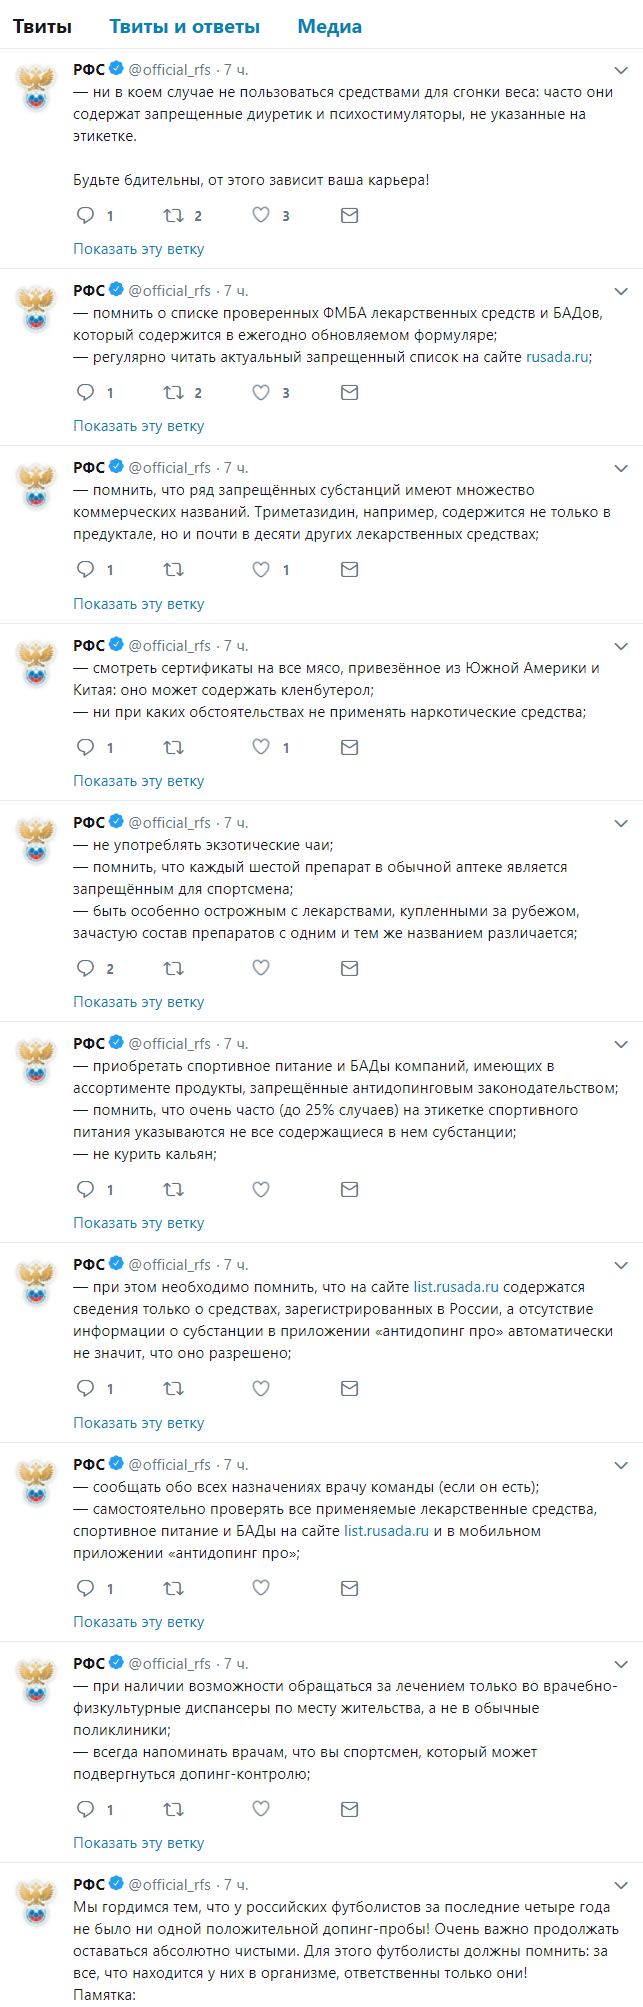Viewport: 643px width, 2007px height.
Task: Like the tweet about exotic teas
Action: coord(261,968)
